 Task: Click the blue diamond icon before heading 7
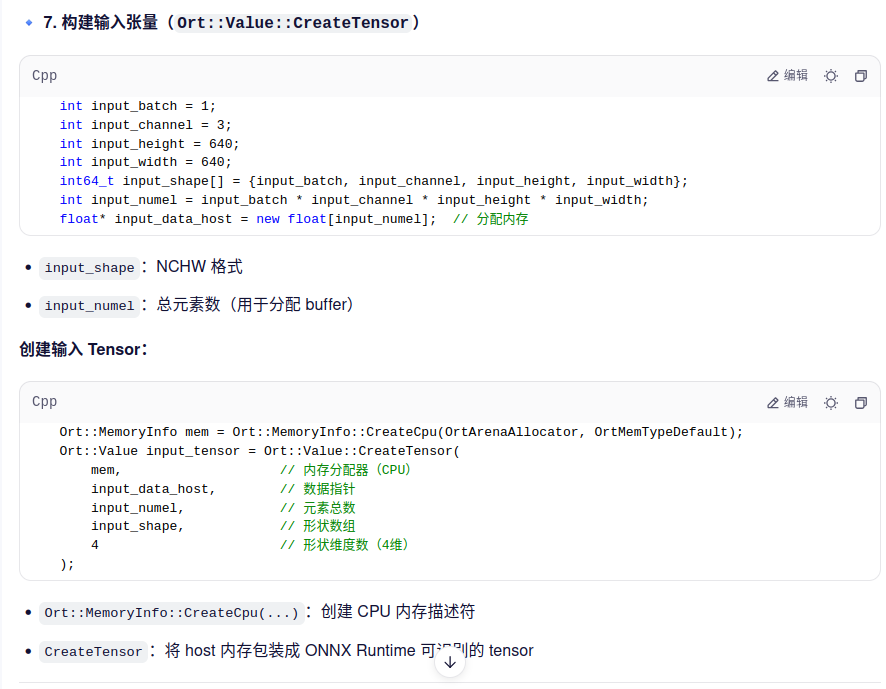[x=27, y=21]
